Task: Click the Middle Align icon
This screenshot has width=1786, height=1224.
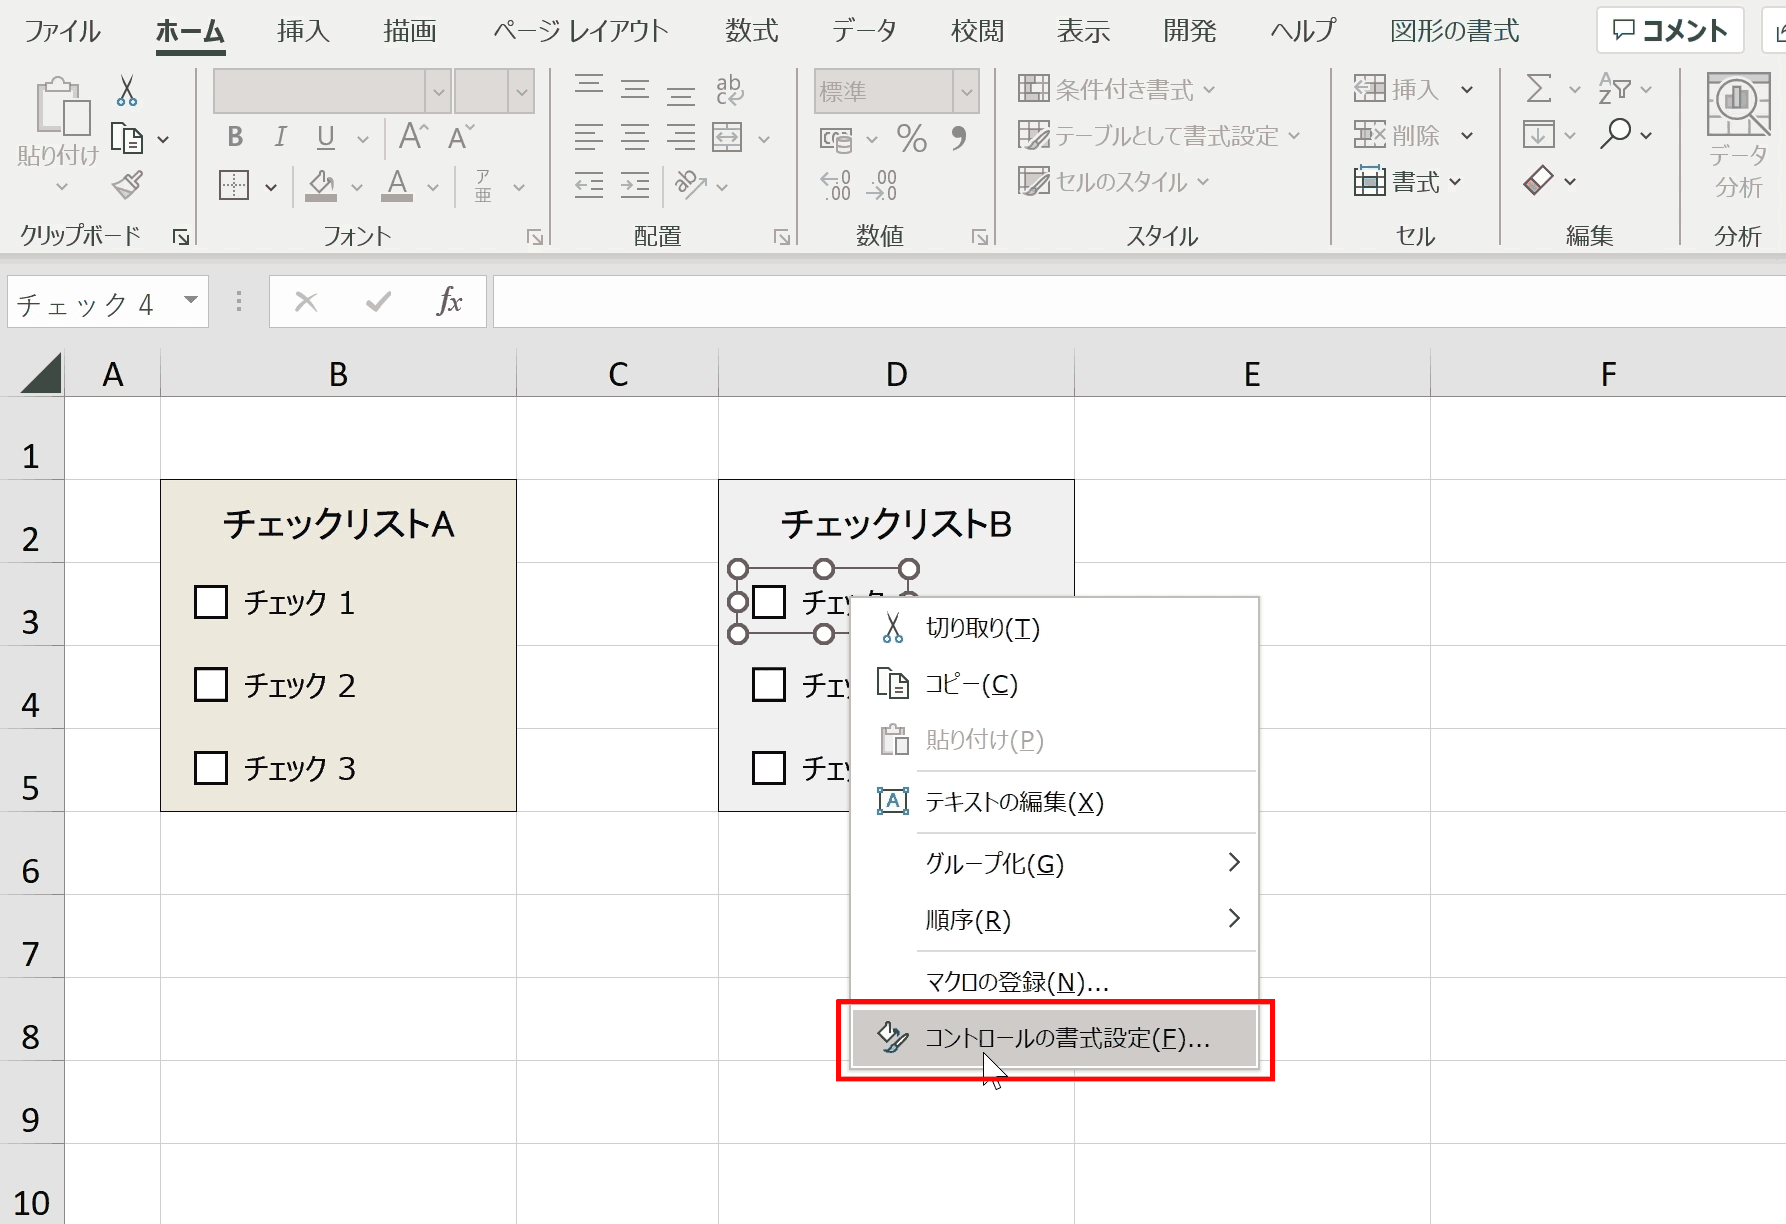Action: 635,90
